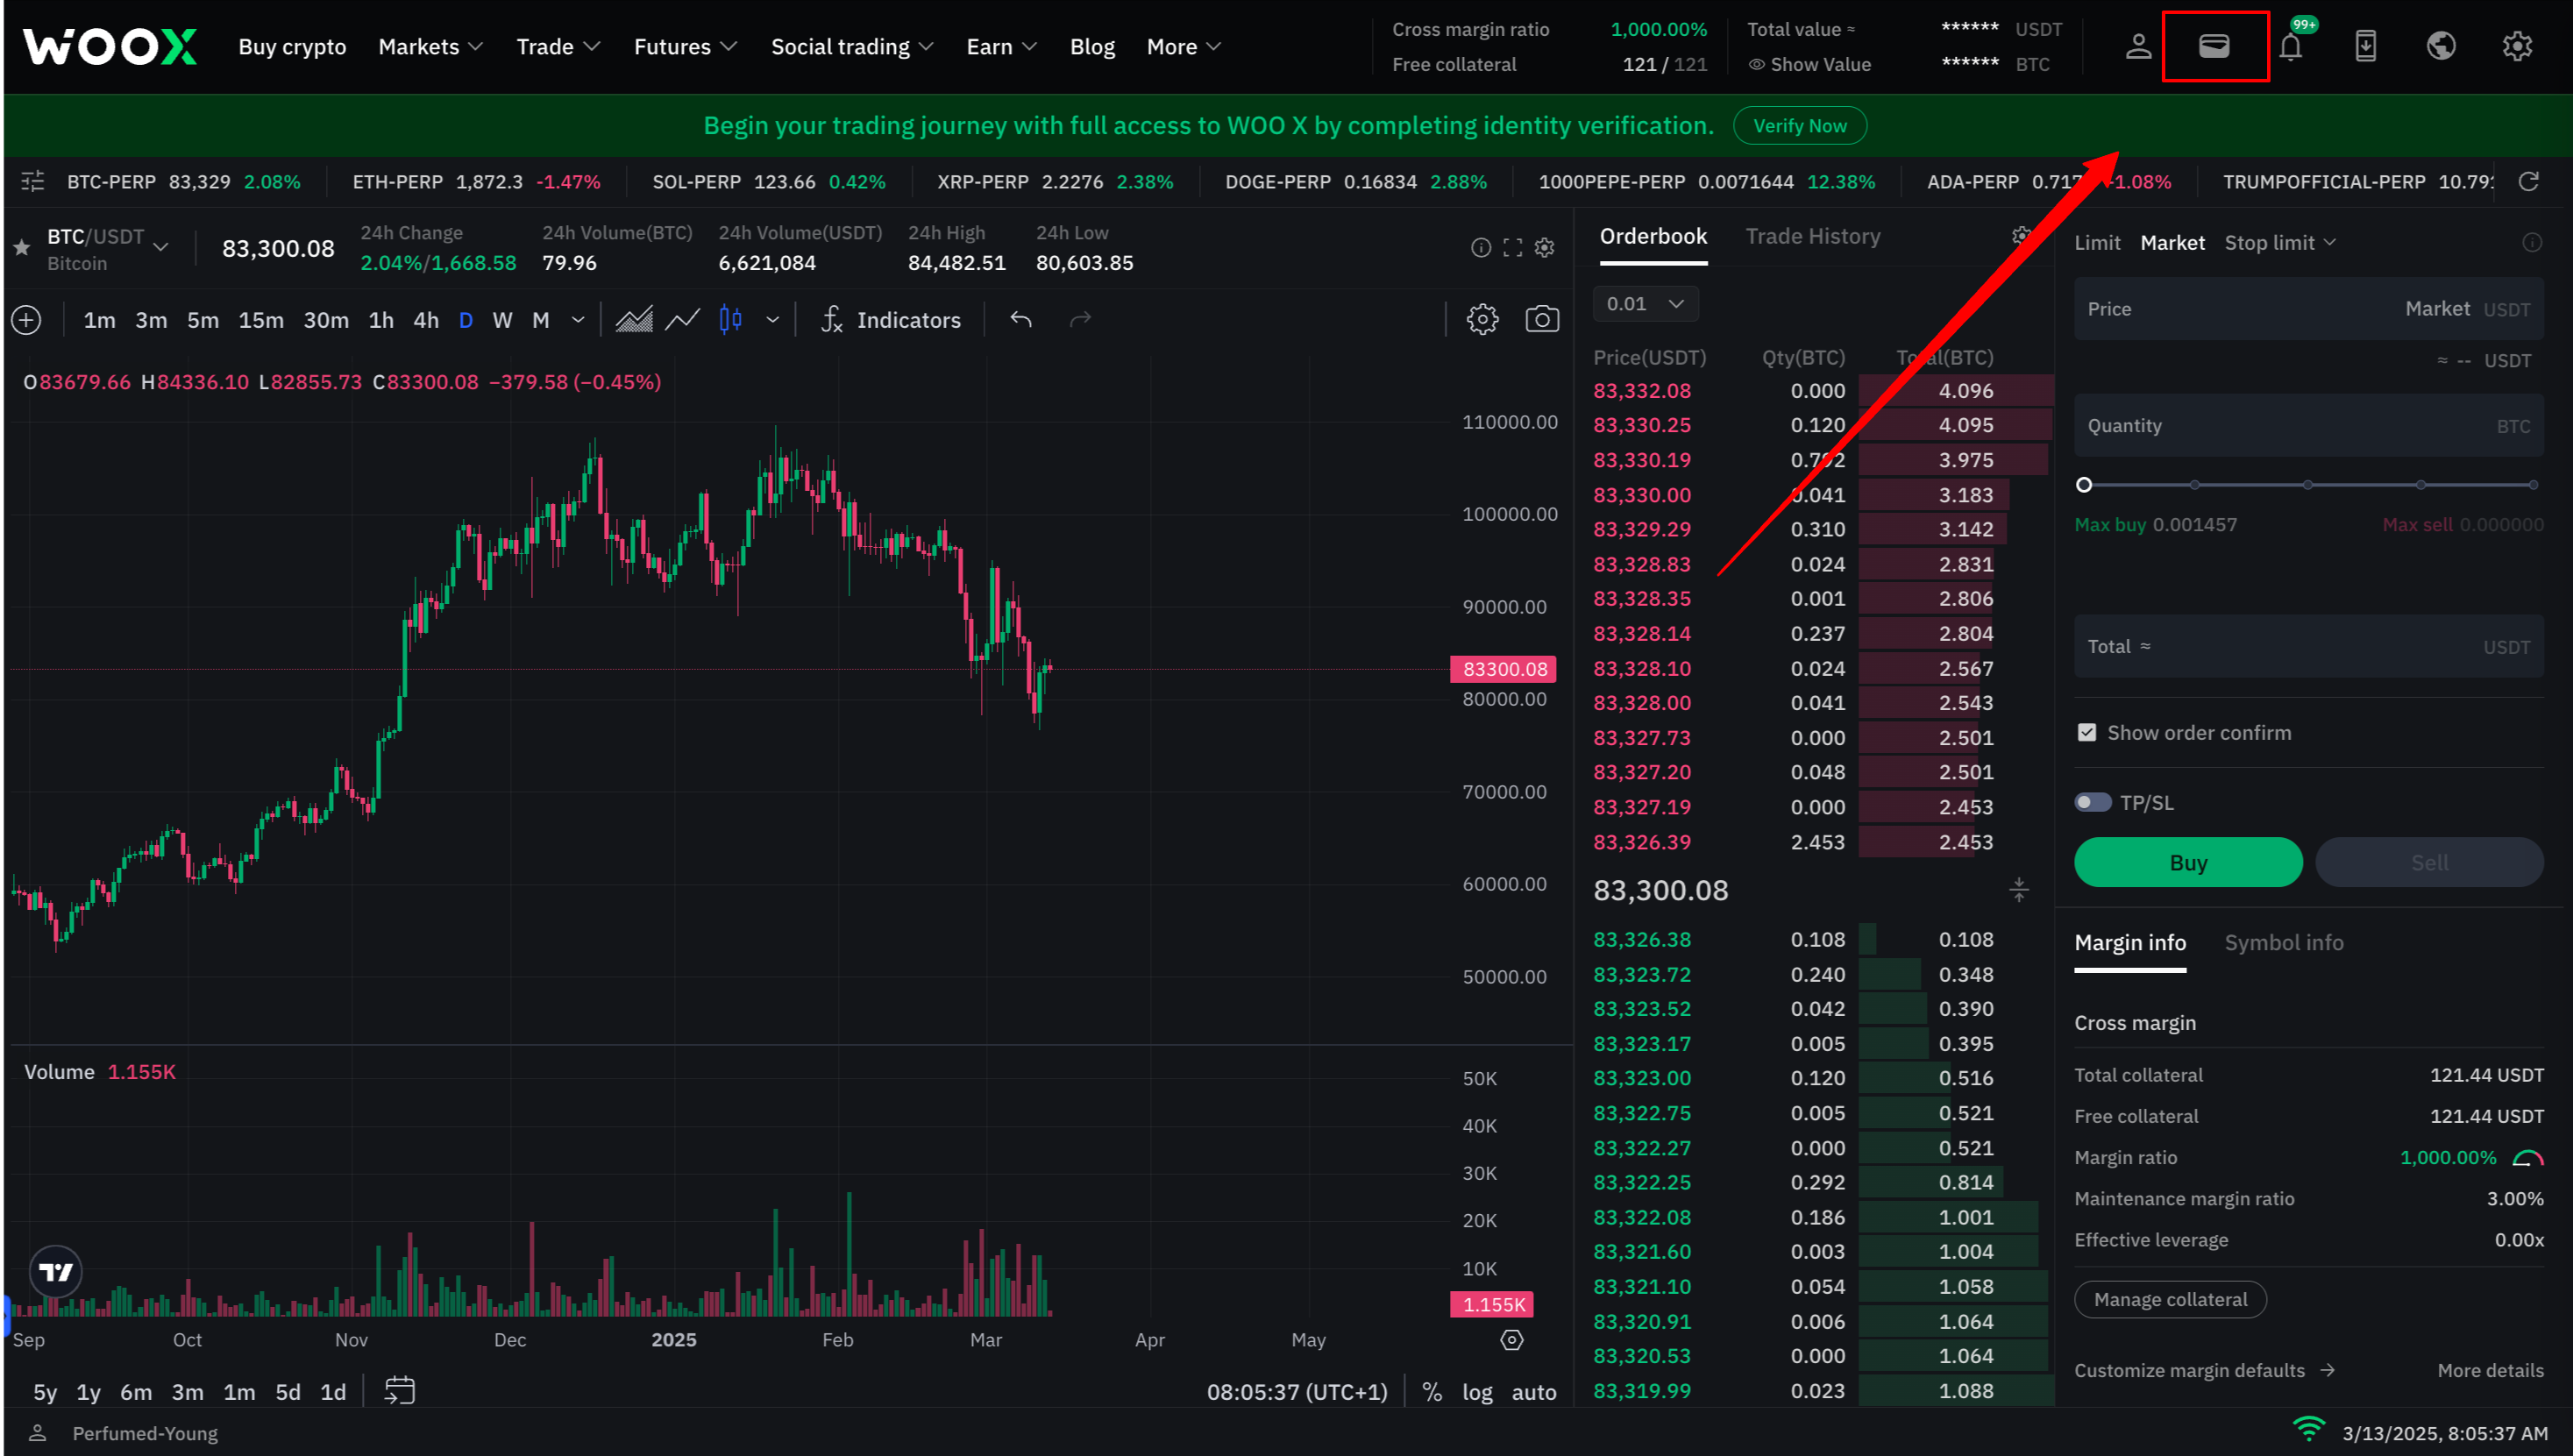Open the Blog menu item
The height and width of the screenshot is (1456, 2573).
coord(1092,46)
